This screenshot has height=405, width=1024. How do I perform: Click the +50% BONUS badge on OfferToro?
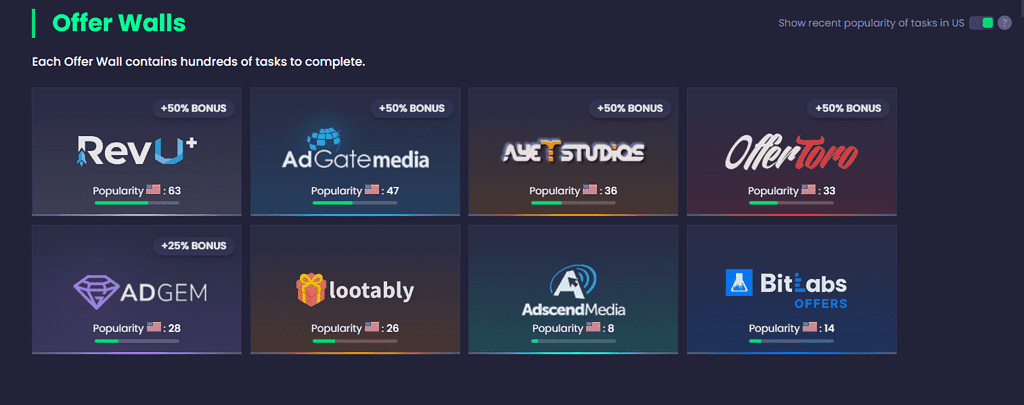[848, 108]
